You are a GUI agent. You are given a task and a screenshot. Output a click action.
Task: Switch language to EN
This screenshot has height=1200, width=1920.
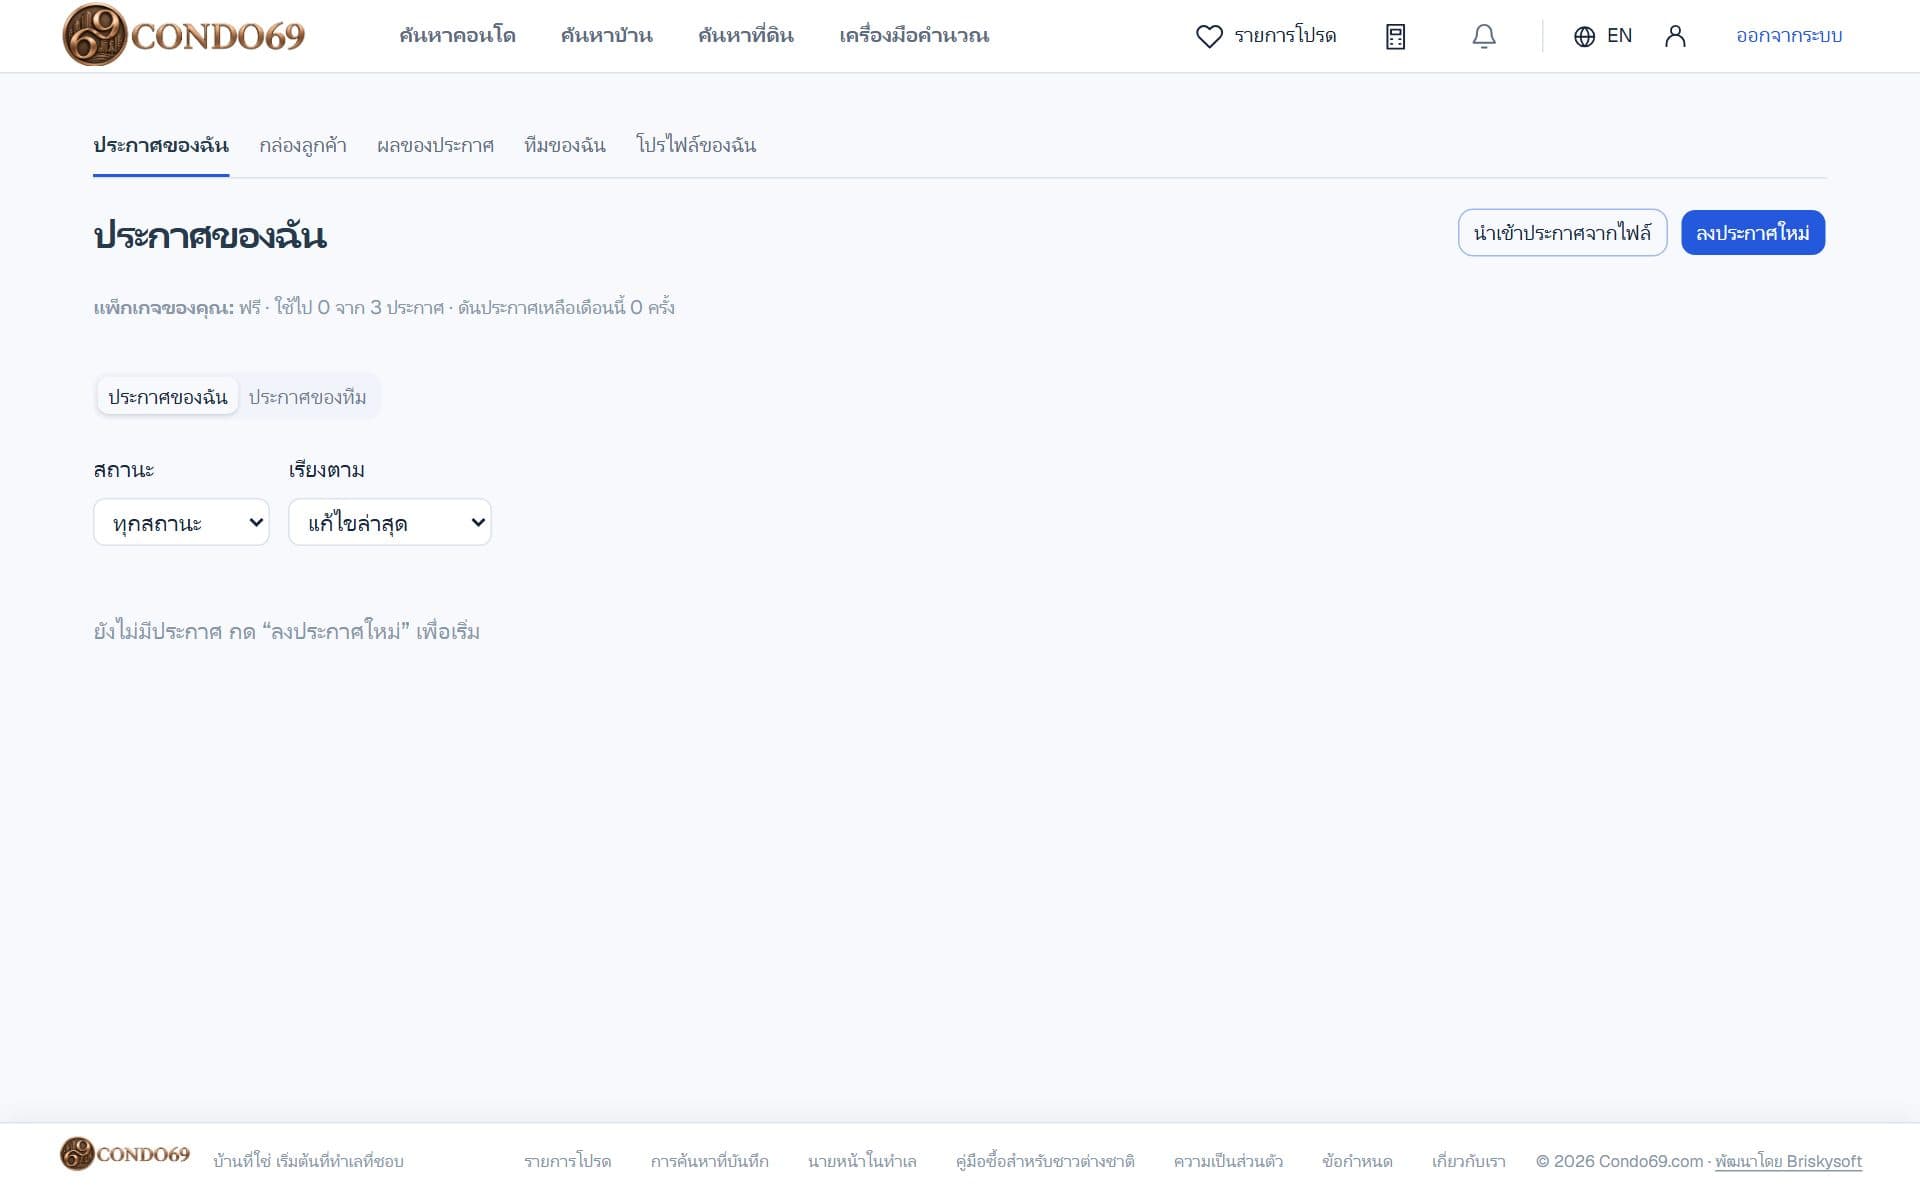pyautogui.click(x=1619, y=36)
